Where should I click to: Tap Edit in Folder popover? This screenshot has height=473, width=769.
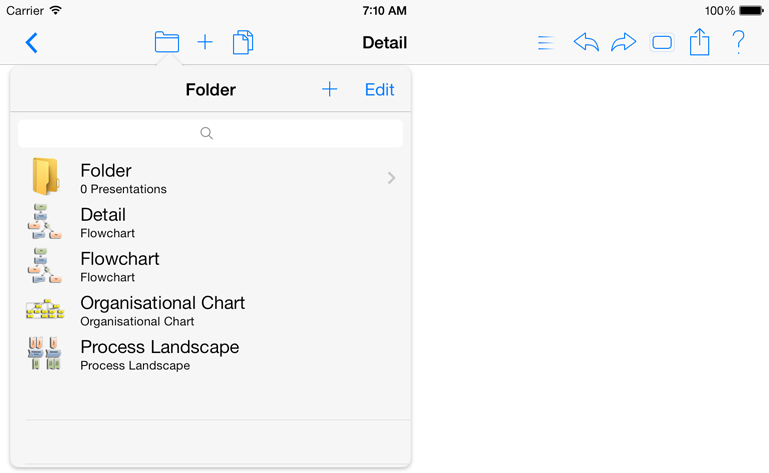[x=379, y=89]
